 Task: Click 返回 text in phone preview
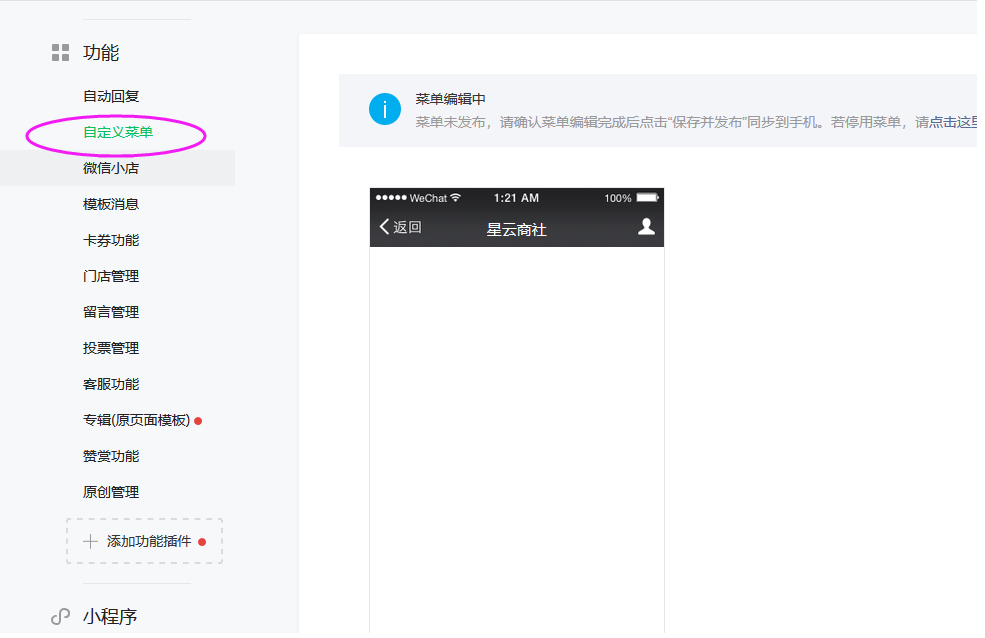[x=408, y=227]
